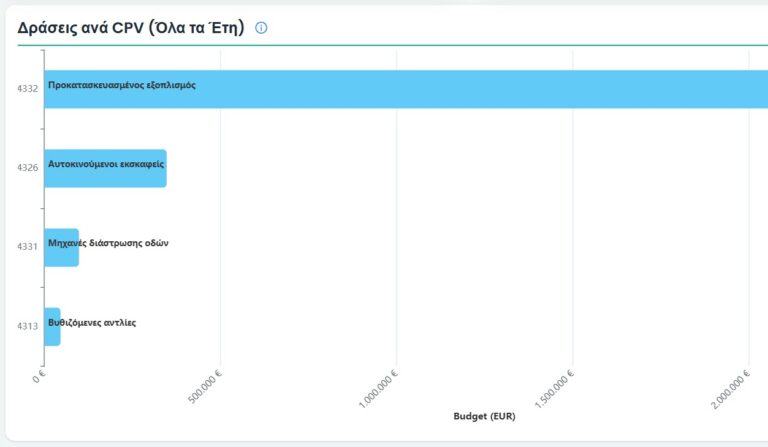Click the Προκατασκευασμένος εξοπλισμός bar text label
Image resolution: width=768 pixels, height=447 pixels.
coord(121,85)
